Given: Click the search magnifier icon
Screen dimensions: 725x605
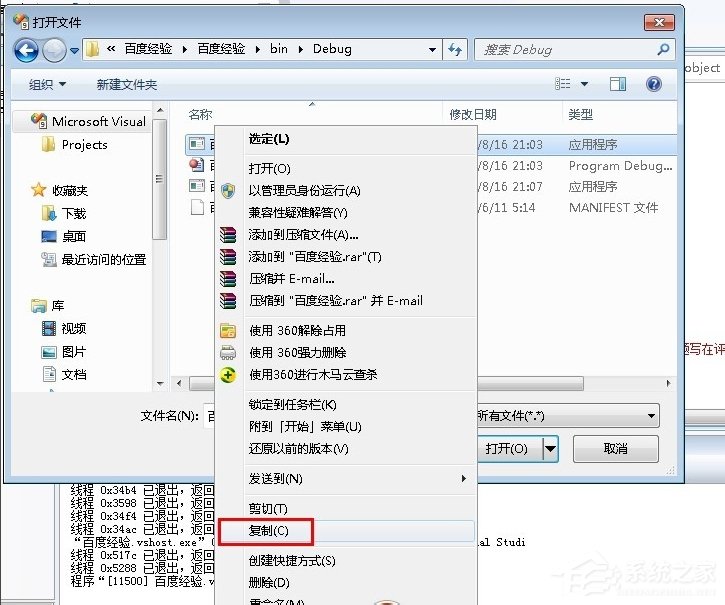Looking at the screenshot, I should (663, 49).
